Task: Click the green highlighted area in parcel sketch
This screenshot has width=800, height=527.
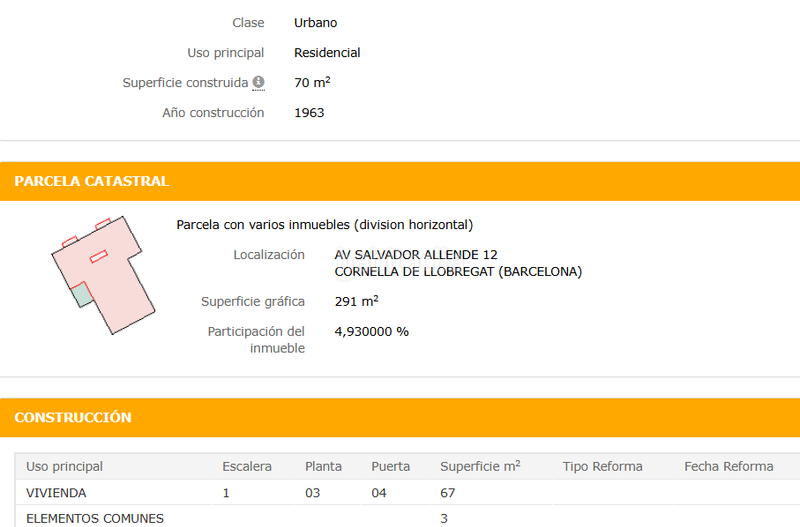Action: 82,295
